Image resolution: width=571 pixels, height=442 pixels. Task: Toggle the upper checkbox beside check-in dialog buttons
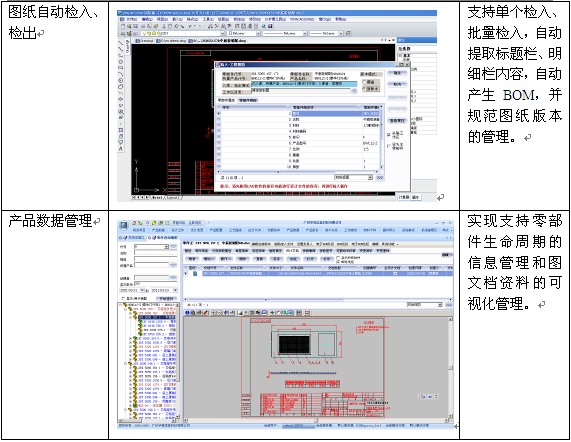(x=389, y=135)
